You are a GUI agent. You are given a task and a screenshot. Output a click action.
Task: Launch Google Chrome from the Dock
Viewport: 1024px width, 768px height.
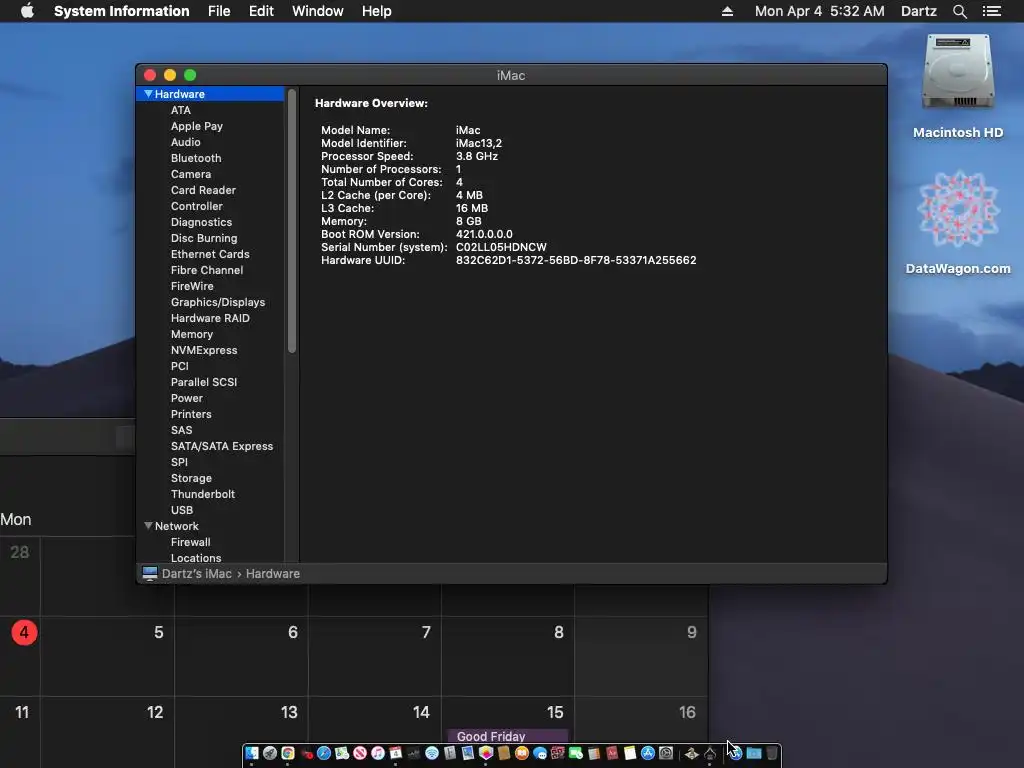coord(287,753)
